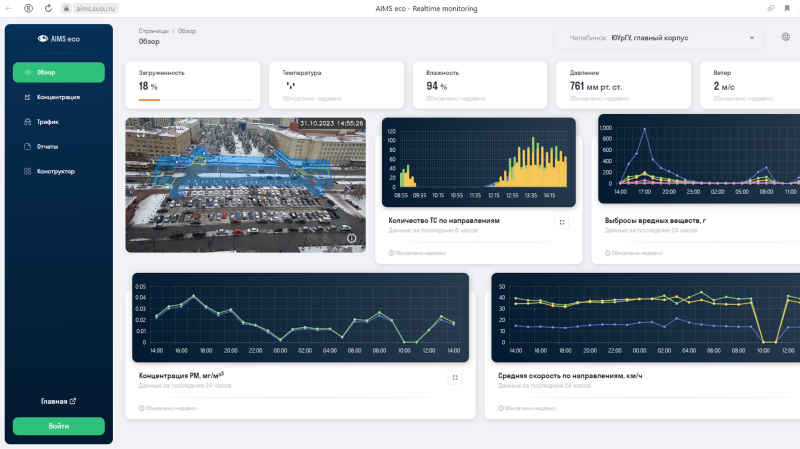The width and height of the screenshot is (800, 449).
Task: Expand the Концентрация PM chart to fullscreen
Action: coord(455,378)
